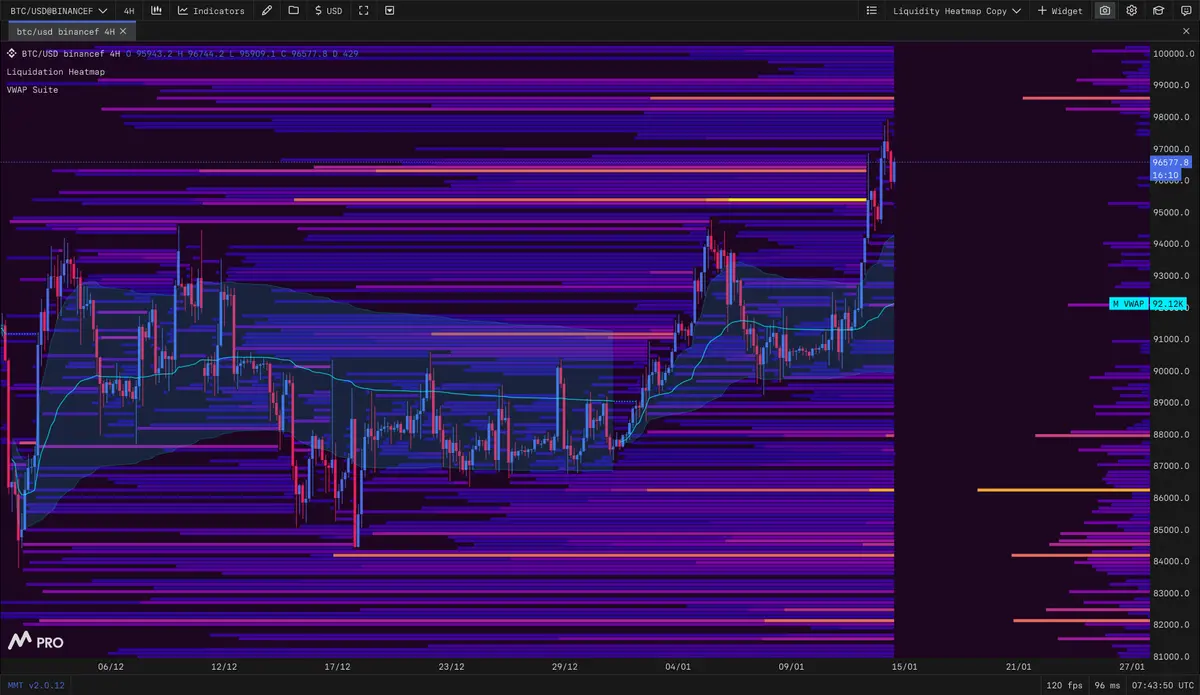
Task: Click the current price tag 96577.8
Action: 1170,162
